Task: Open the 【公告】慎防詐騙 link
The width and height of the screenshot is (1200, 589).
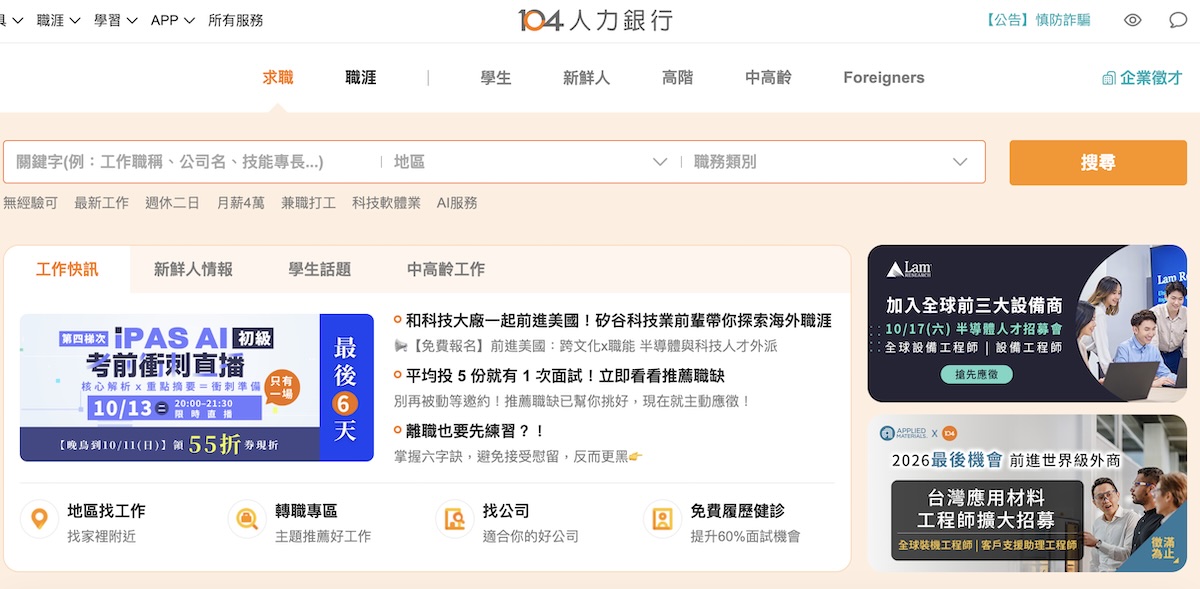Action: pos(1037,20)
